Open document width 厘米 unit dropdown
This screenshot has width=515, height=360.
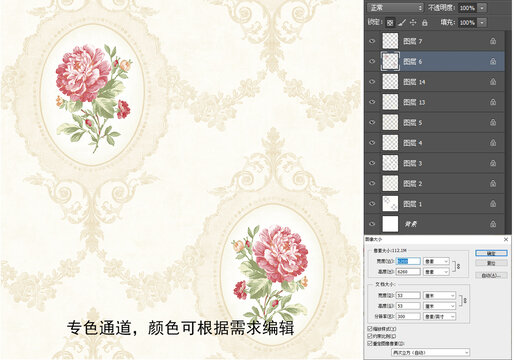439,296
